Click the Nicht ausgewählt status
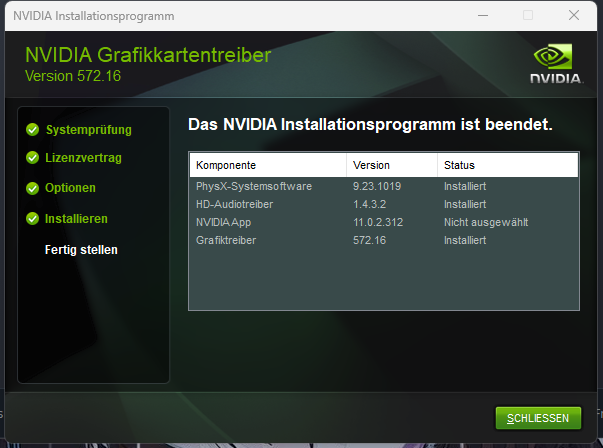The image size is (603, 448). [486, 222]
